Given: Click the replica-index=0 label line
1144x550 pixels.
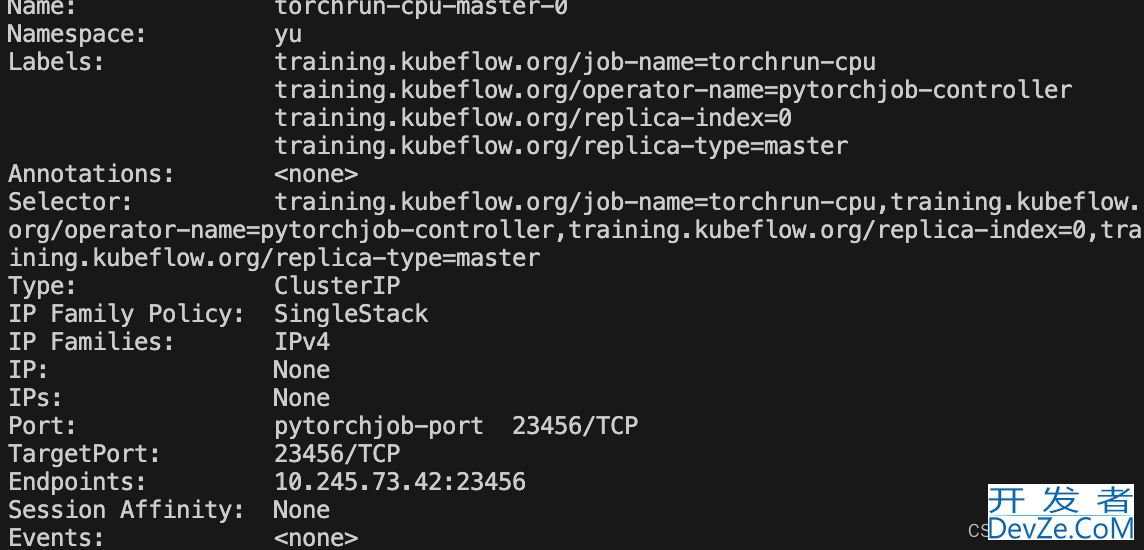Looking at the screenshot, I should (x=533, y=118).
